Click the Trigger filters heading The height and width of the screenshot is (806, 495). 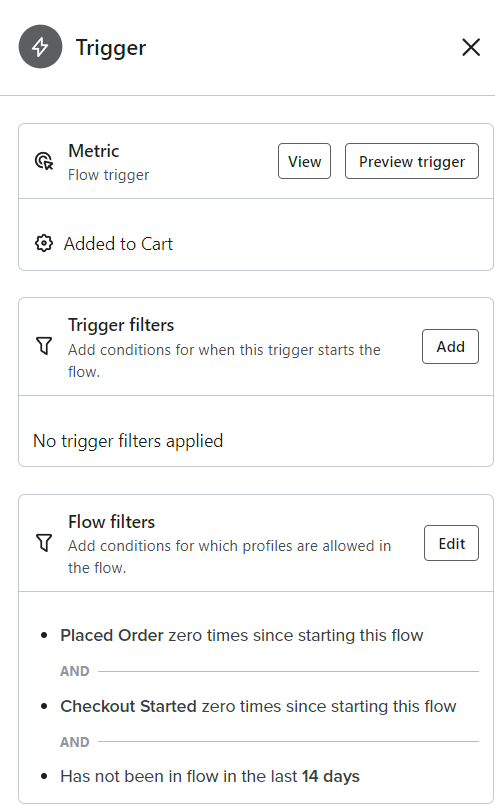tap(121, 325)
